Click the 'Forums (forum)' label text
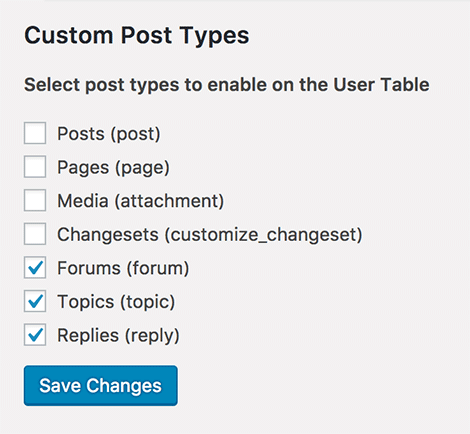The height and width of the screenshot is (434, 470). pos(123,268)
